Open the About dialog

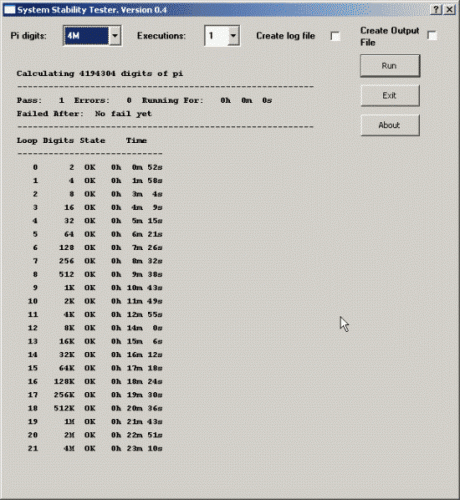pos(390,125)
